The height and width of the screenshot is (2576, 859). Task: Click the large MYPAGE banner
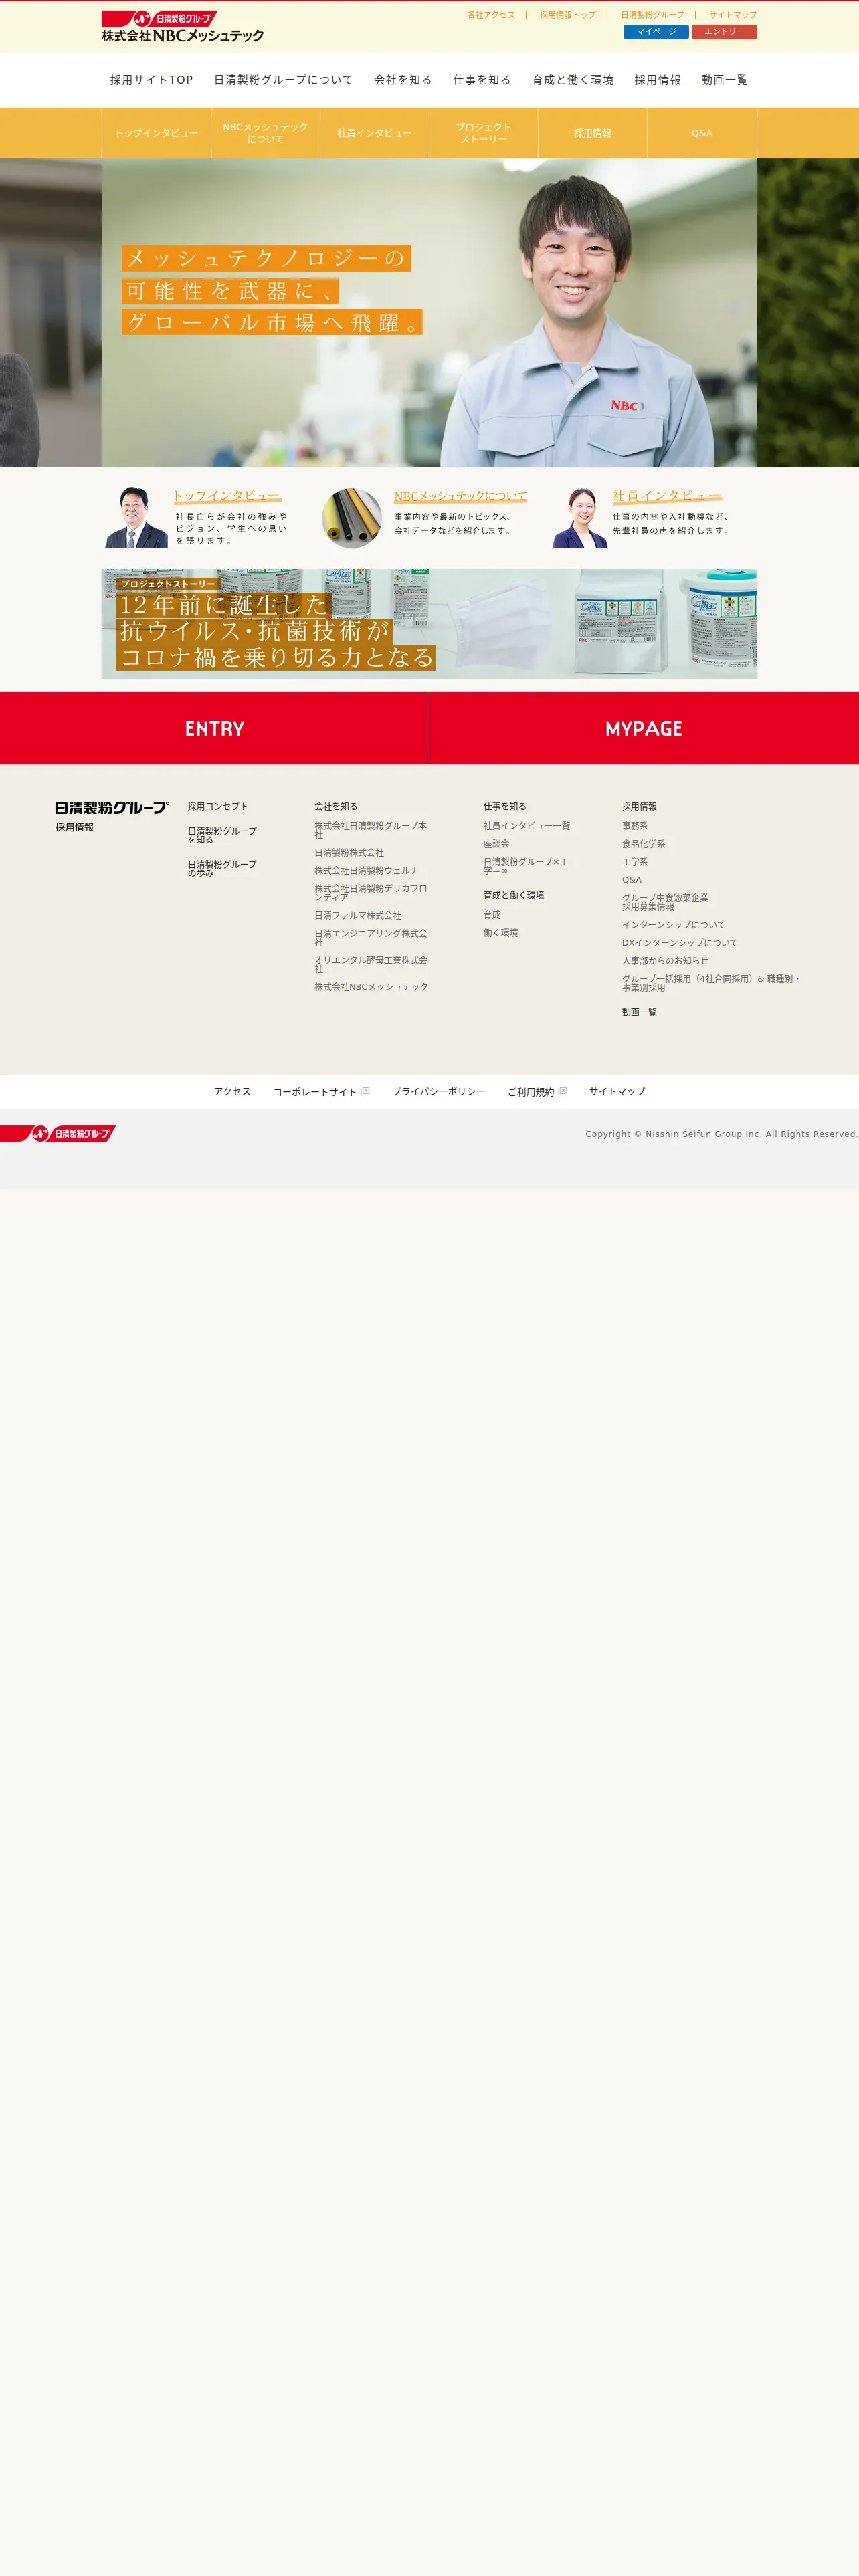[x=644, y=728]
